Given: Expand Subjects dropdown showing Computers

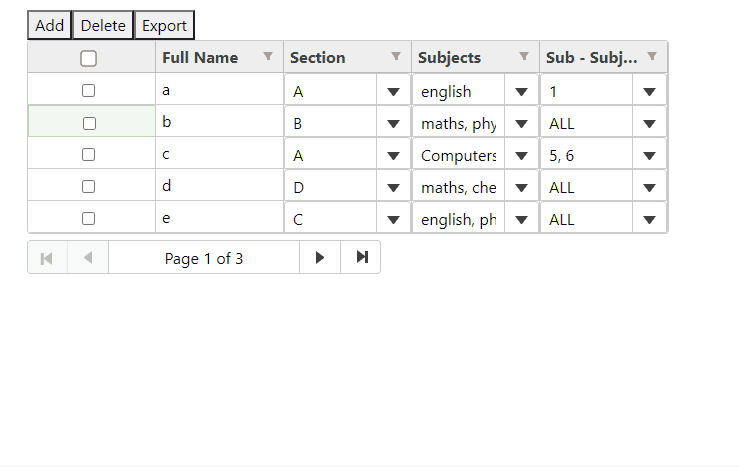Looking at the screenshot, I should click(x=521, y=156).
